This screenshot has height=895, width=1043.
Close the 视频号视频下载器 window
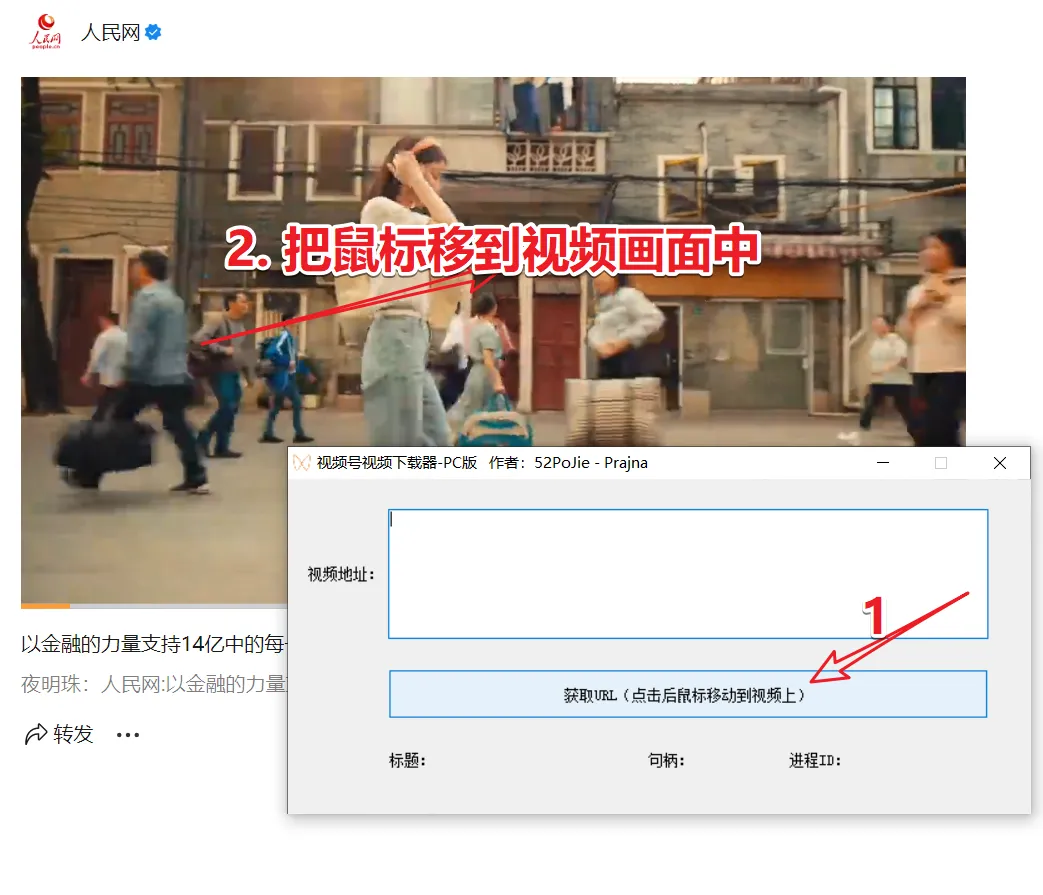1000,463
